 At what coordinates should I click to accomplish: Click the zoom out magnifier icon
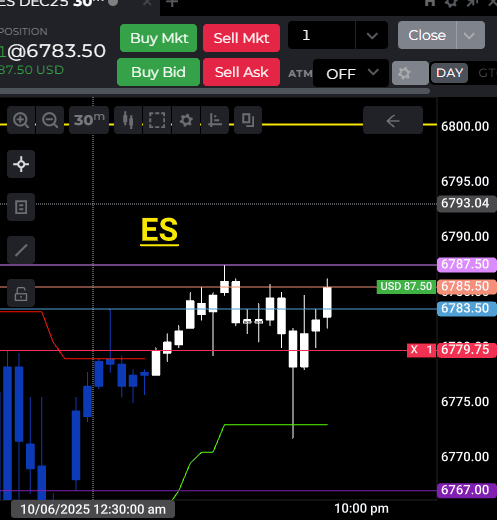point(50,120)
